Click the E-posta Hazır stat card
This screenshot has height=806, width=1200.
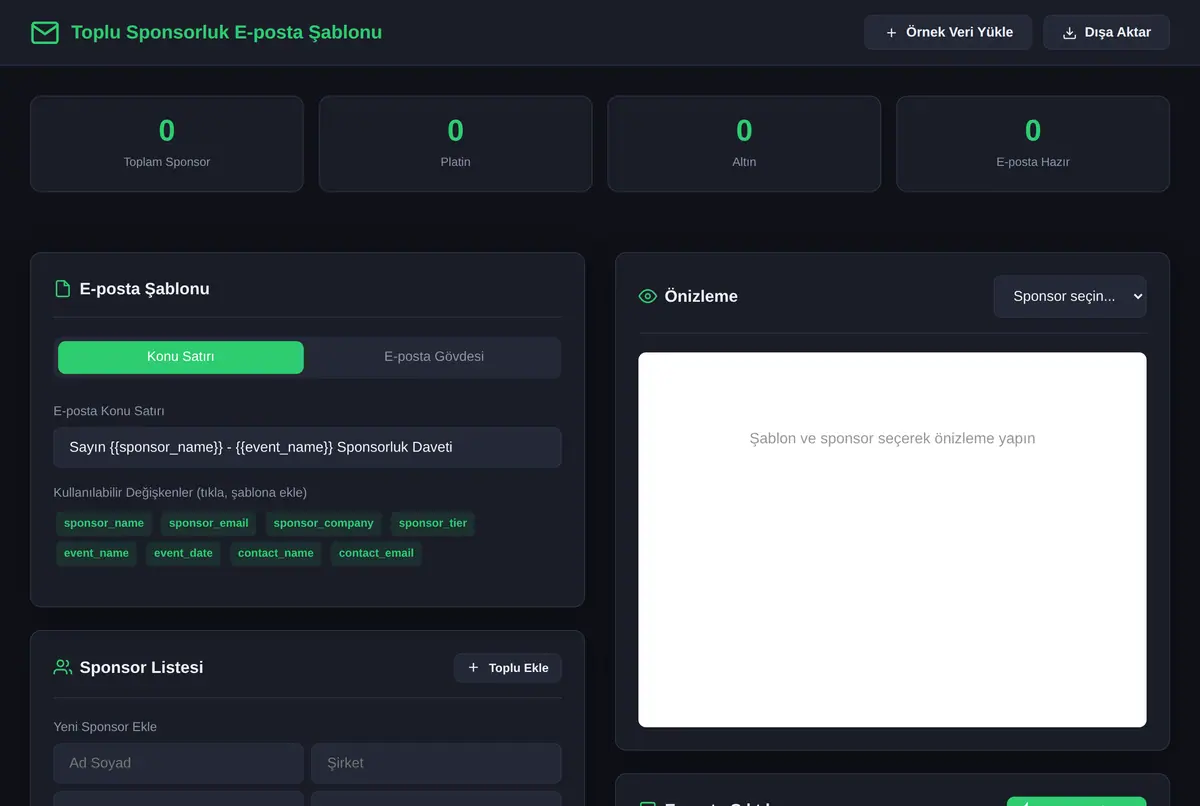click(1033, 144)
